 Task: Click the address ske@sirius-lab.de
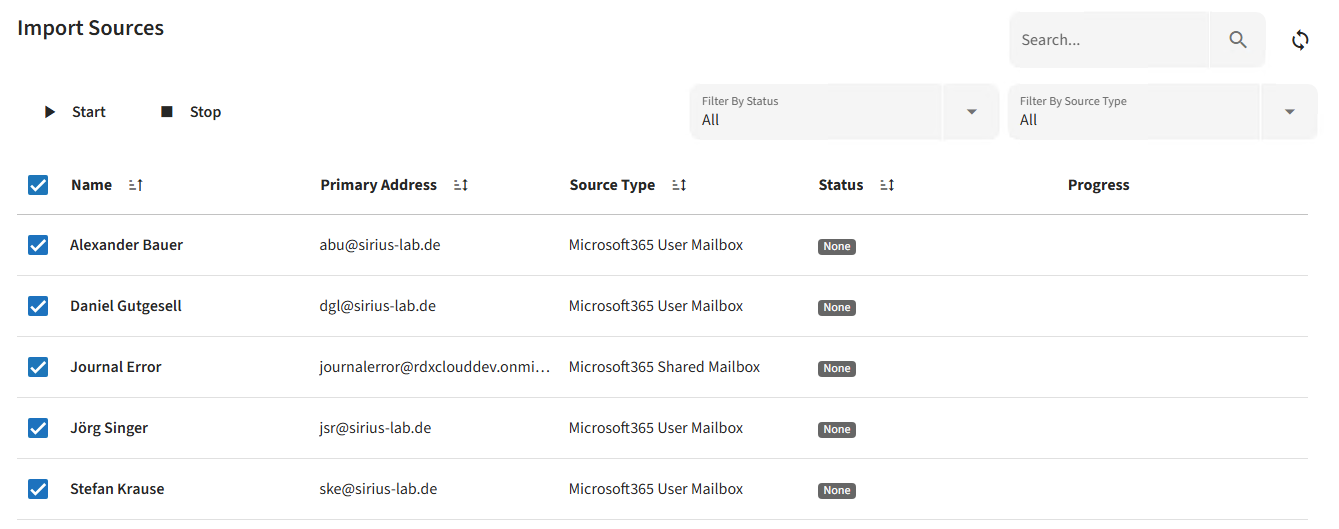click(x=378, y=489)
